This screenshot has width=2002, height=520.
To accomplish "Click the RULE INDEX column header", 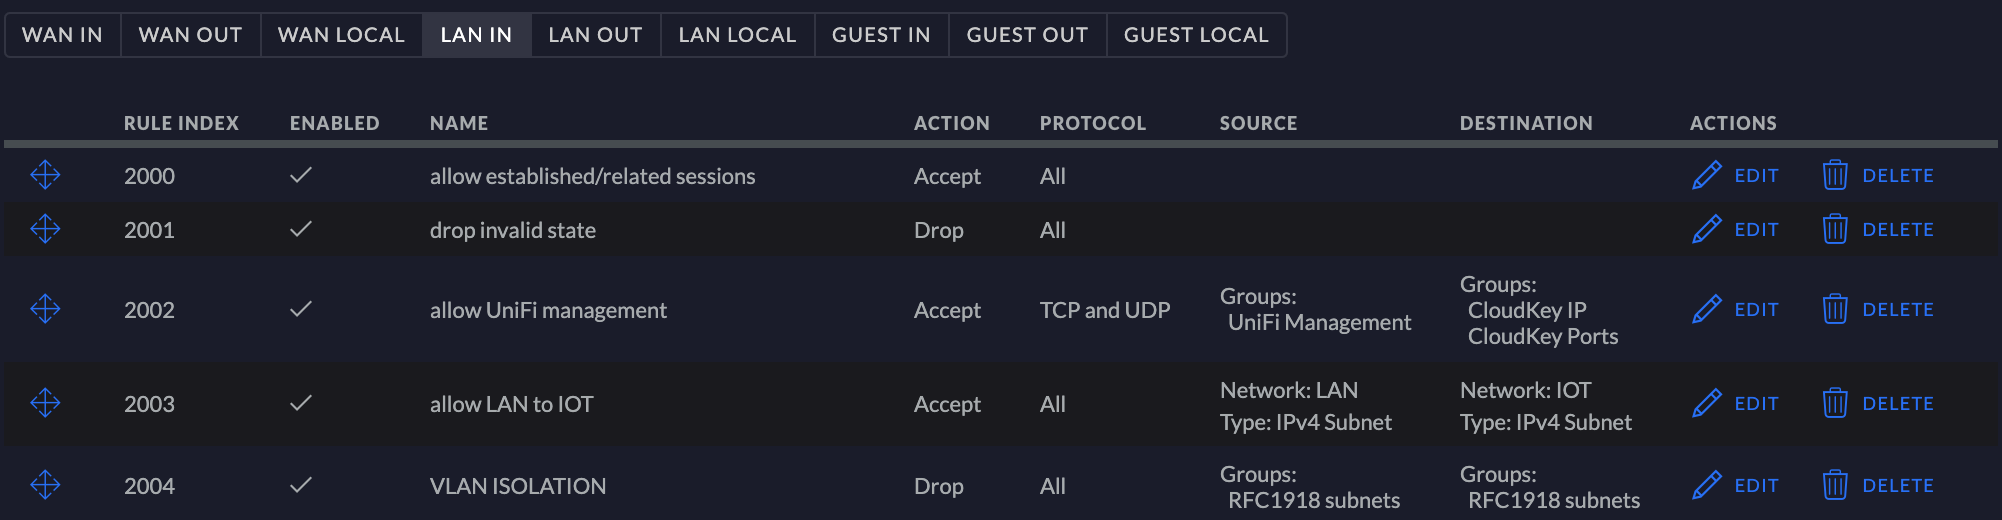I will 181,123.
